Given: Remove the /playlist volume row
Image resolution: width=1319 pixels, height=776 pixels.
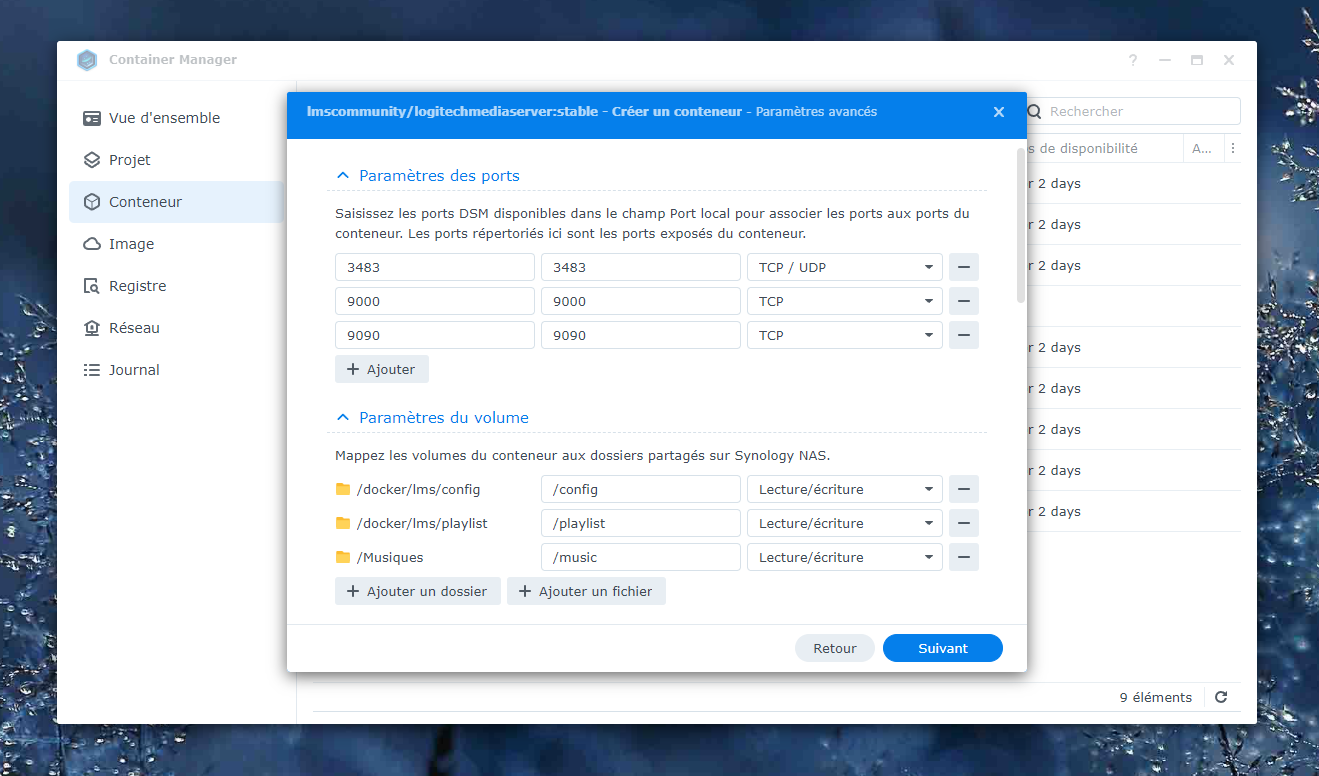Looking at the screenshot, I should [963, 523].
